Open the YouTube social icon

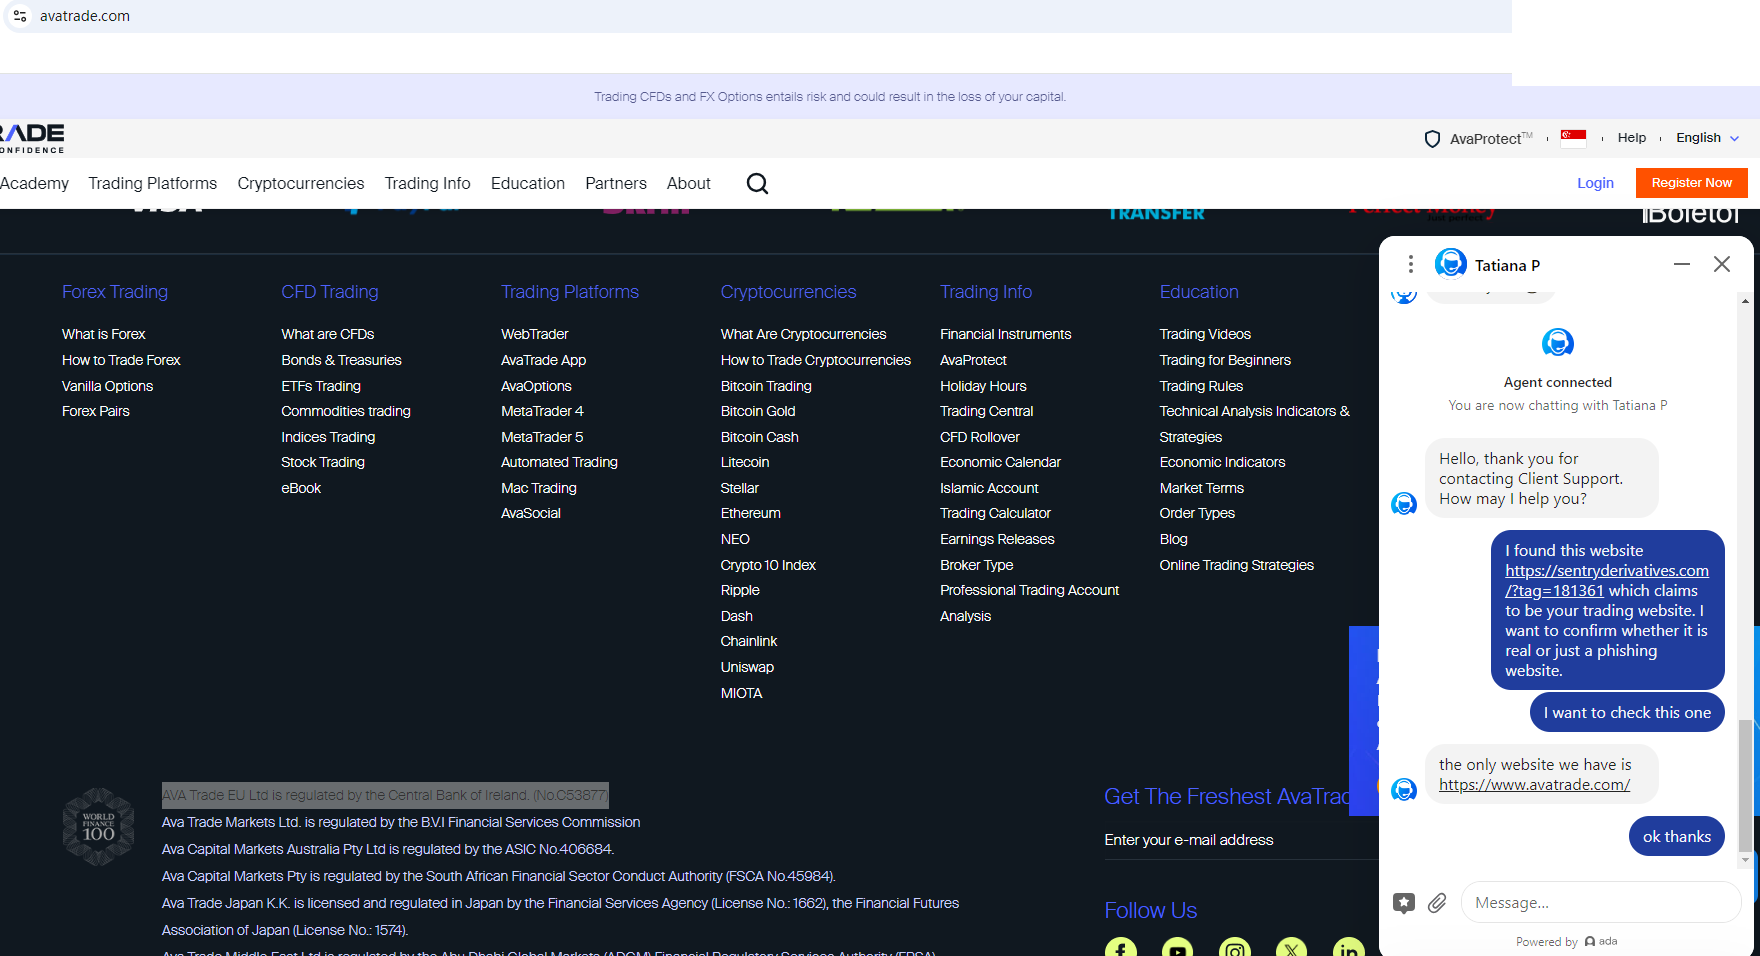1177,948
